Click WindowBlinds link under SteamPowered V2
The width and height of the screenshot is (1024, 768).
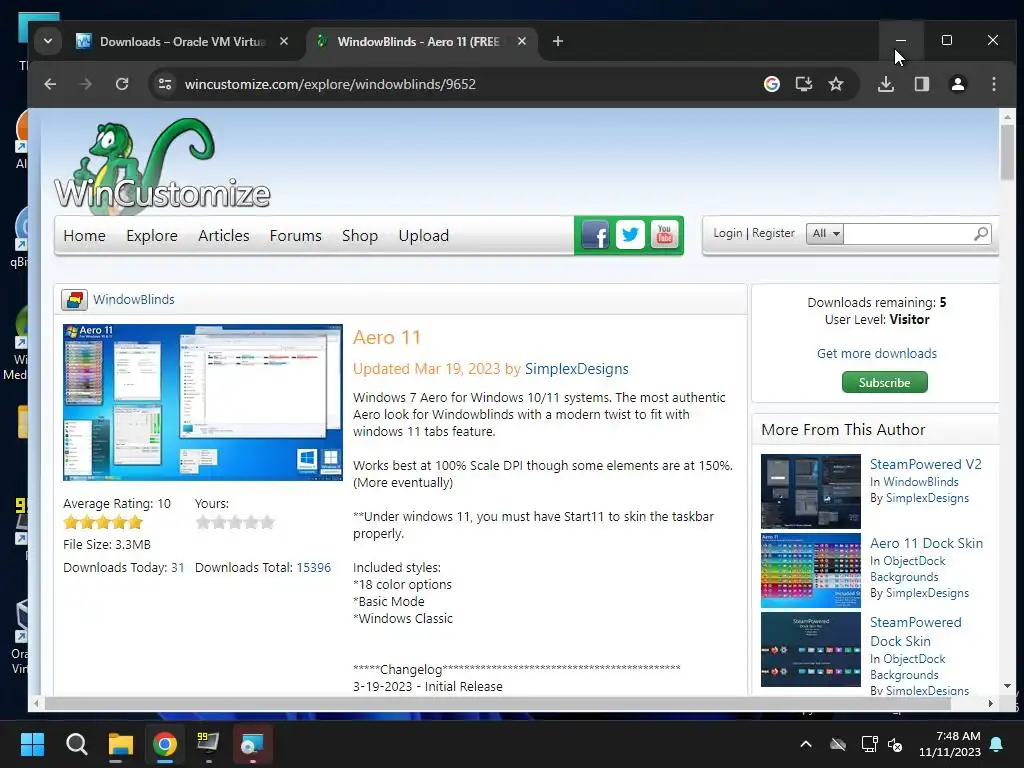click(x=921, y=482)
